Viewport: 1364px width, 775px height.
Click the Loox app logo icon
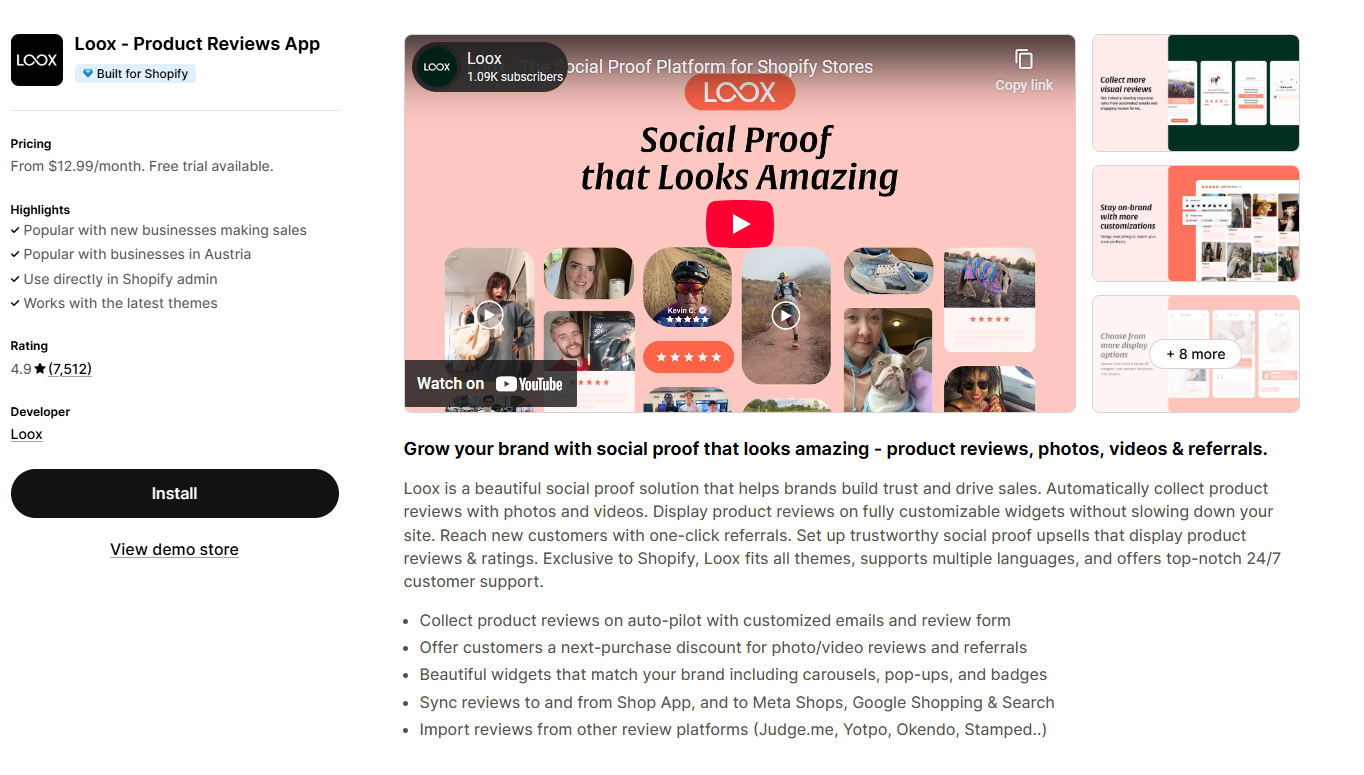click(x=37, y=60)
